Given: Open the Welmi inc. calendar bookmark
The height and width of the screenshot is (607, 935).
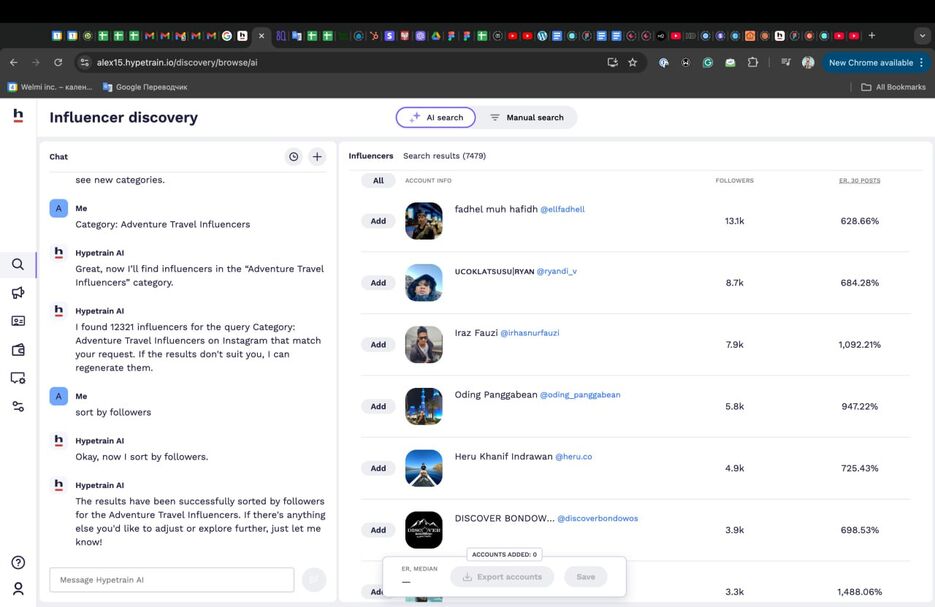Looking at the screenshot, I should click(50, 87).
